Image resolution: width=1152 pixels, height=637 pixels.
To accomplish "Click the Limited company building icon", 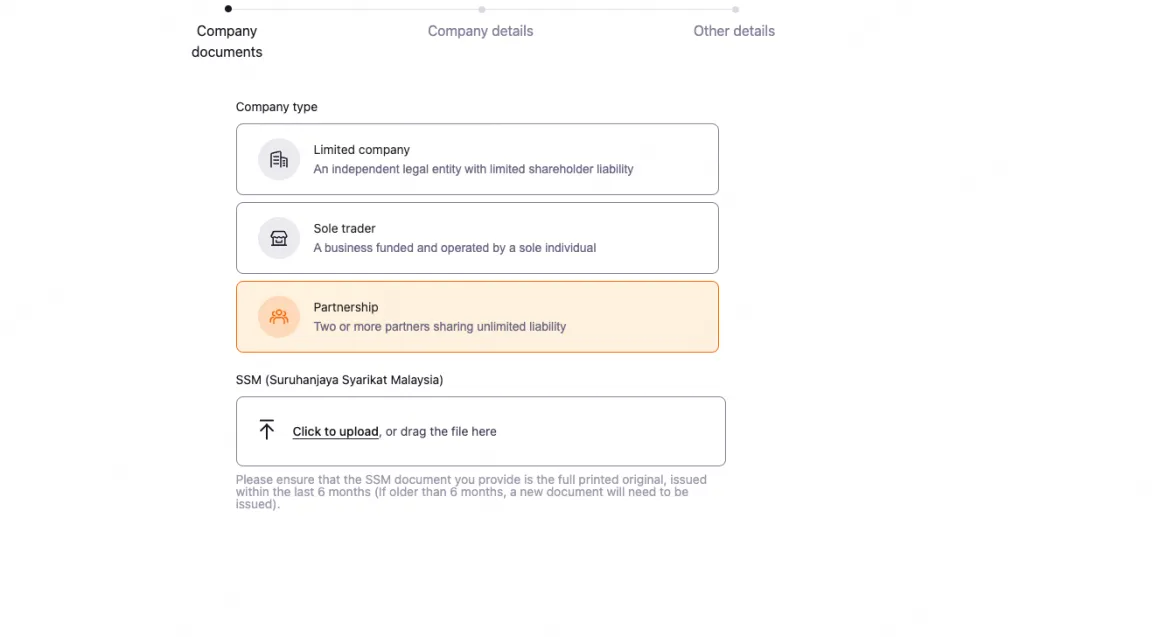I will point(279,160).
